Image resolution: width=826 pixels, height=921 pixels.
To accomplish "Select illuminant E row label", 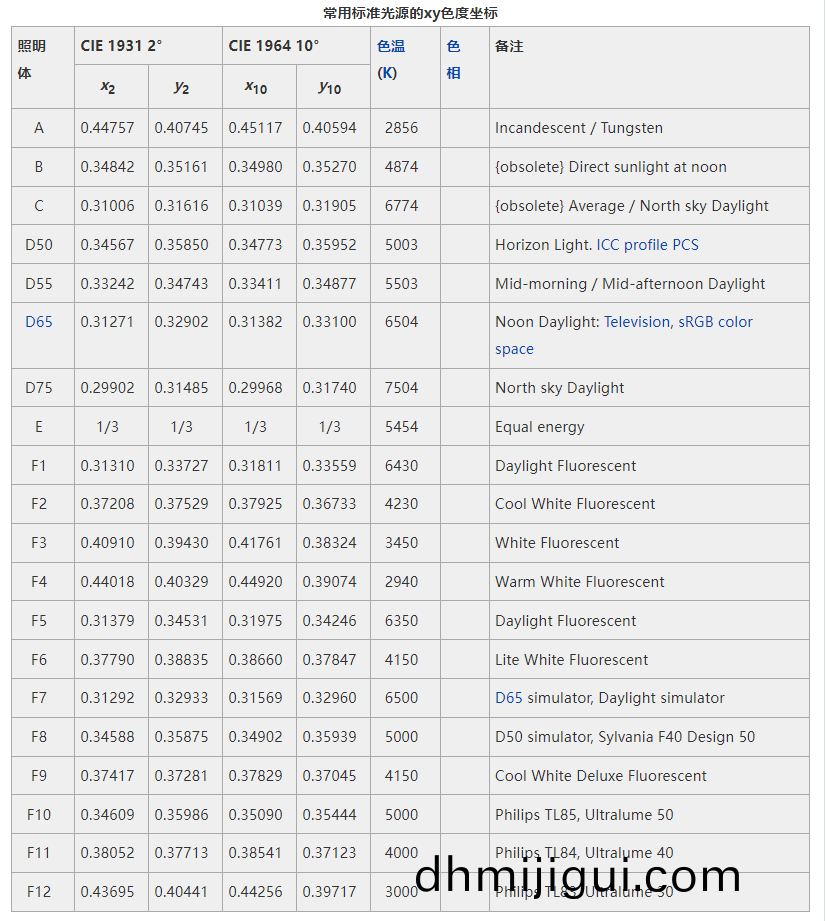I will pyautogui.click(x=39, y=427).
